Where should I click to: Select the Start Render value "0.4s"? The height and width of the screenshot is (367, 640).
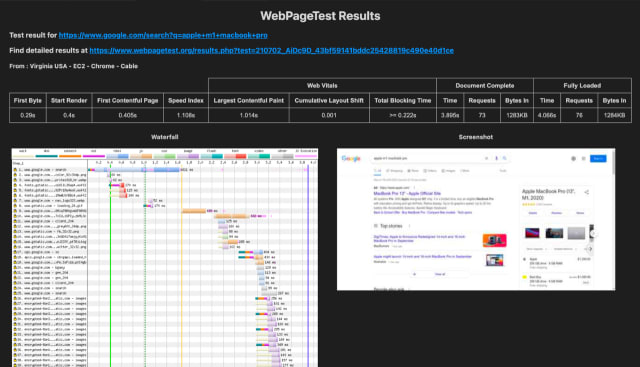(x=69, y=115)
